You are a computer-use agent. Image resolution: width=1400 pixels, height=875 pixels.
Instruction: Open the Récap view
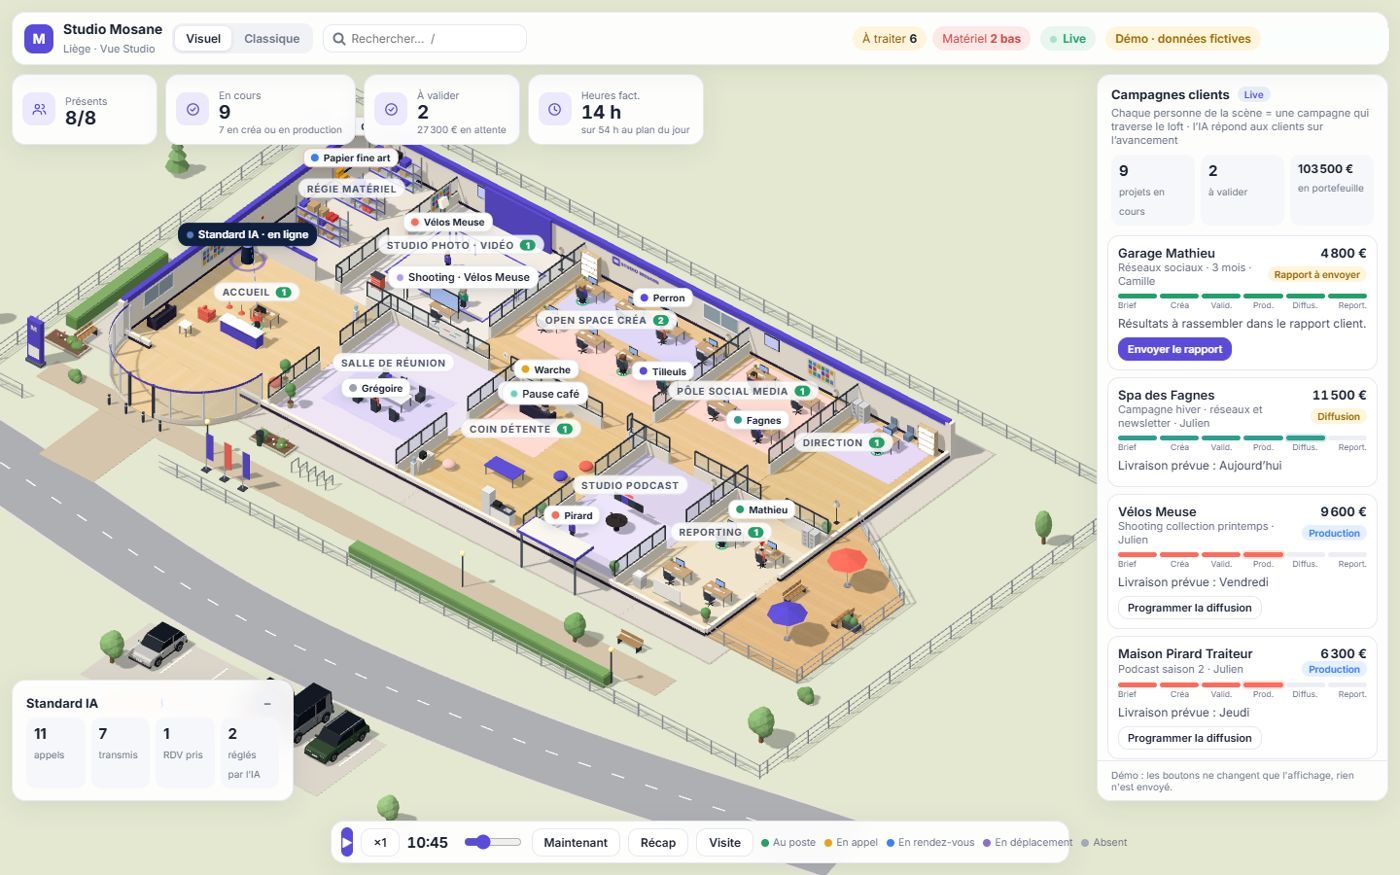pos(658,842)
